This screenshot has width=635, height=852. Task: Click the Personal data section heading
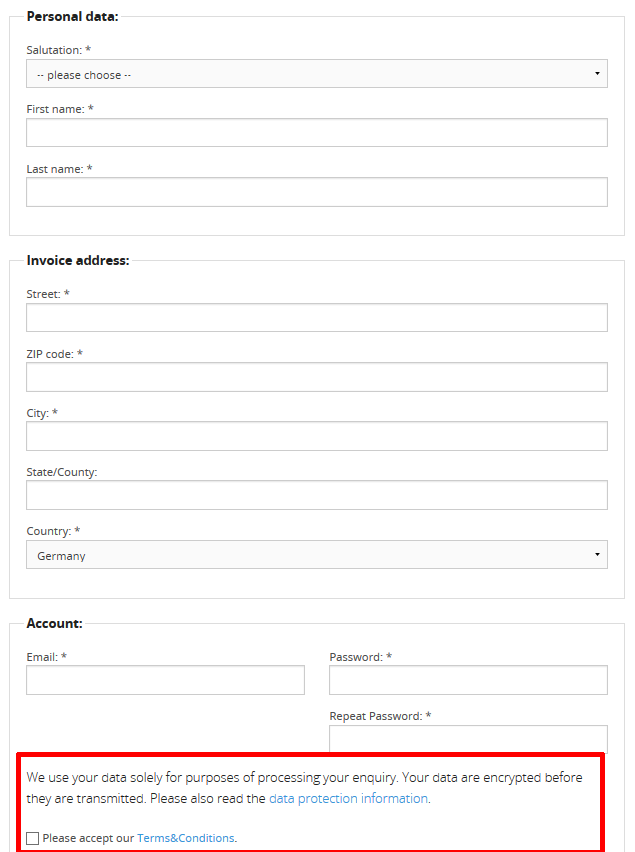pos(72,17)
